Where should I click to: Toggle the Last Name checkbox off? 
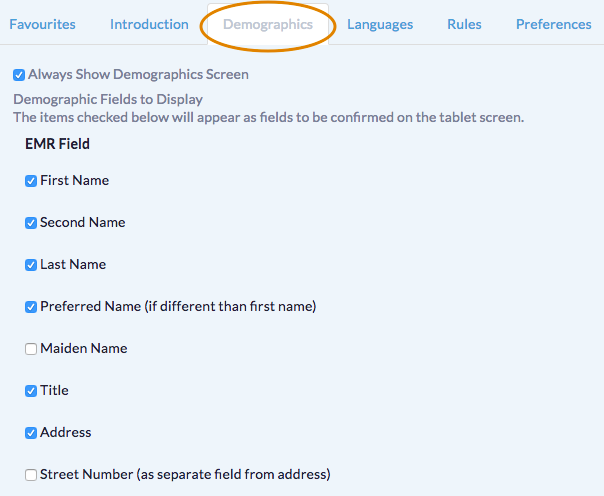31,265
